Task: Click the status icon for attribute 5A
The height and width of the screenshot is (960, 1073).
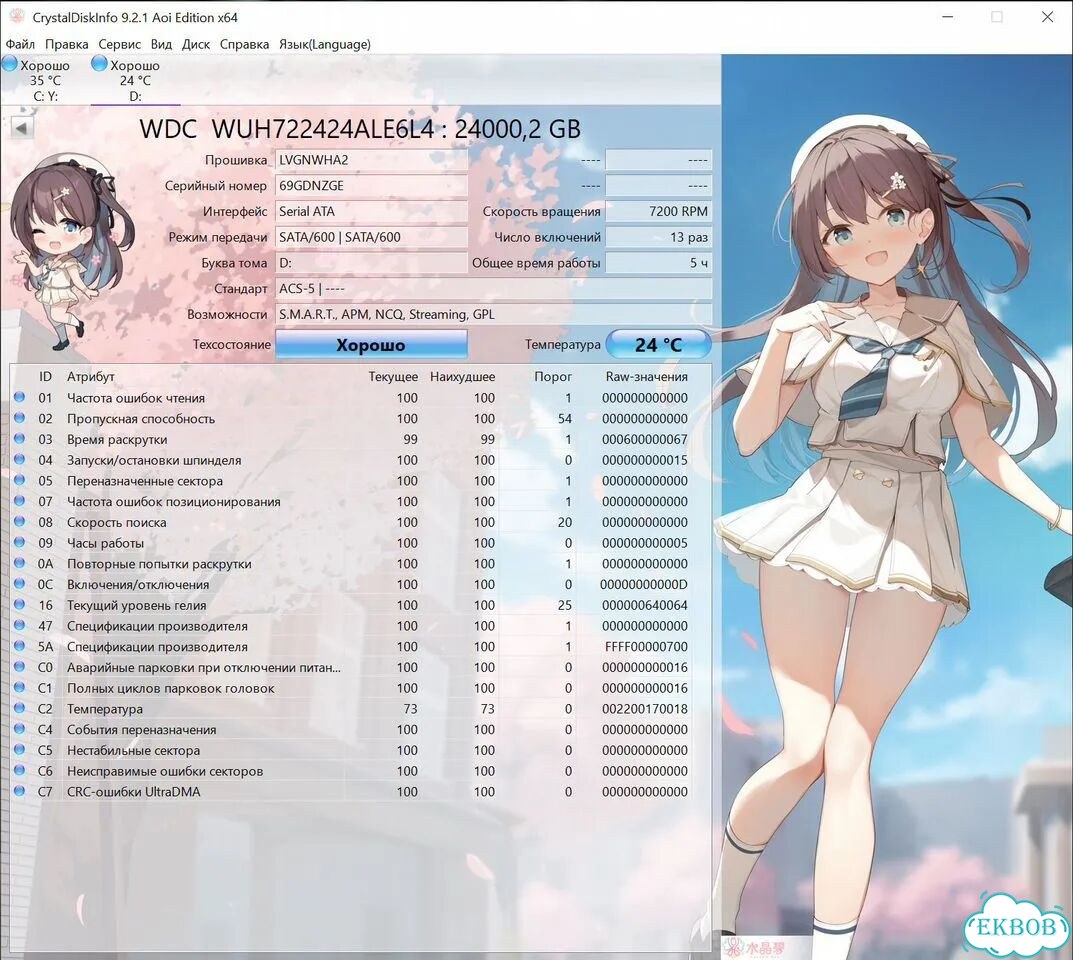Action: tap(19, 646)
